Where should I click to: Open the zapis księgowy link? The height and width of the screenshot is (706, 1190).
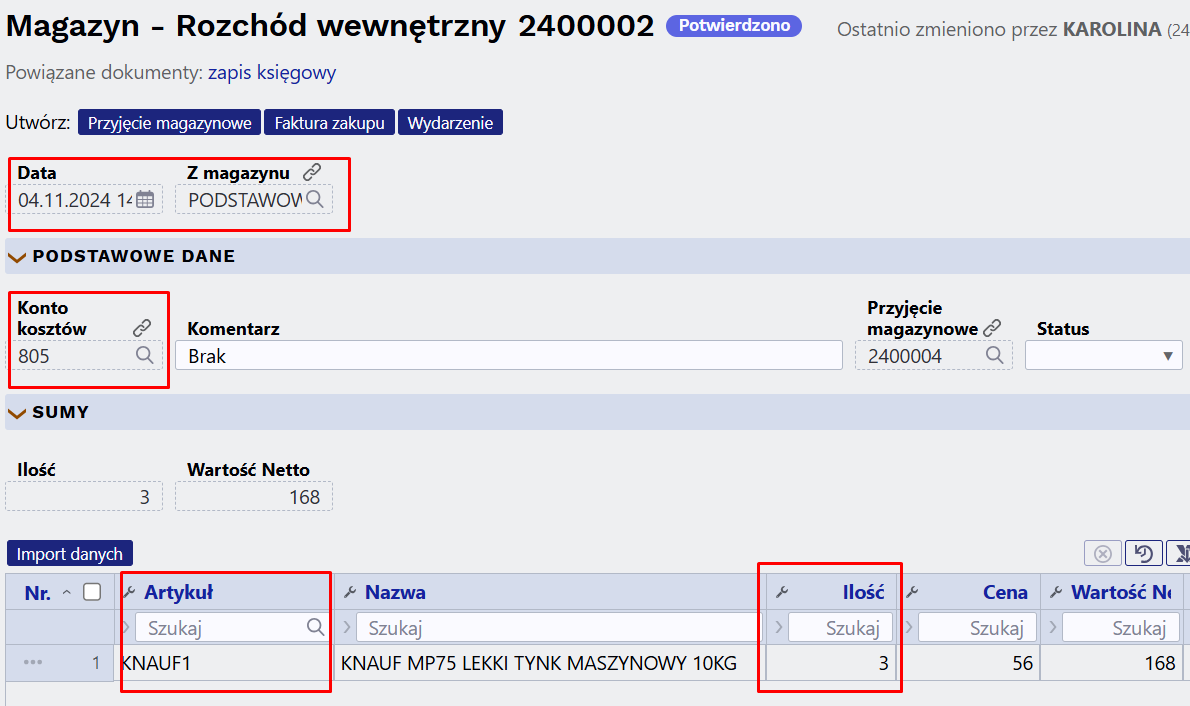point(272,72)
